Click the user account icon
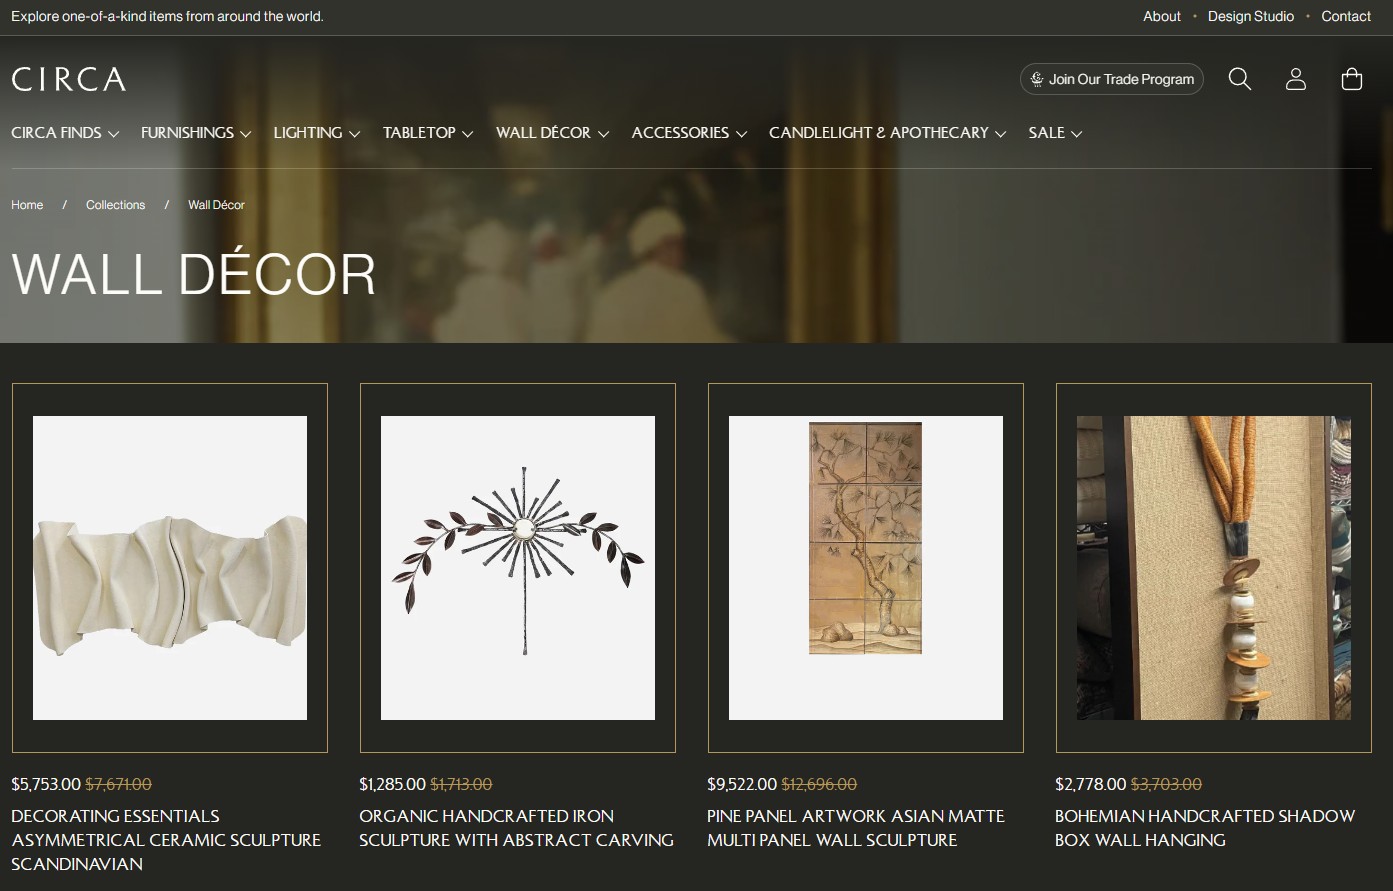This screenshot has width=1393, height=891. pyautogui.click(x=1295, y=79)
